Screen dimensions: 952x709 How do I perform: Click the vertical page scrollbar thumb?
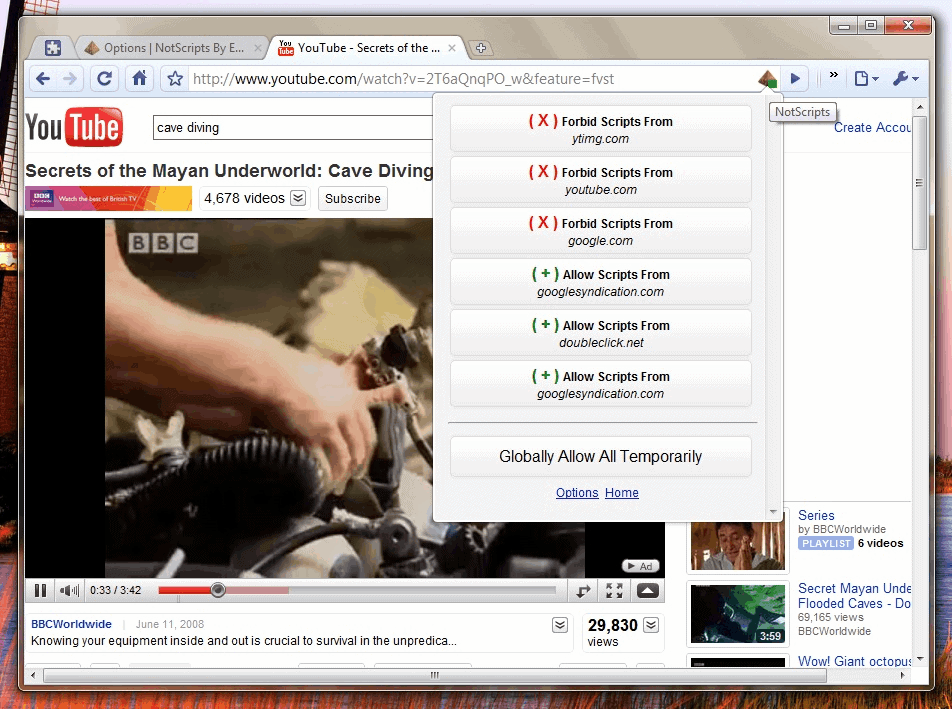point(920,183)
